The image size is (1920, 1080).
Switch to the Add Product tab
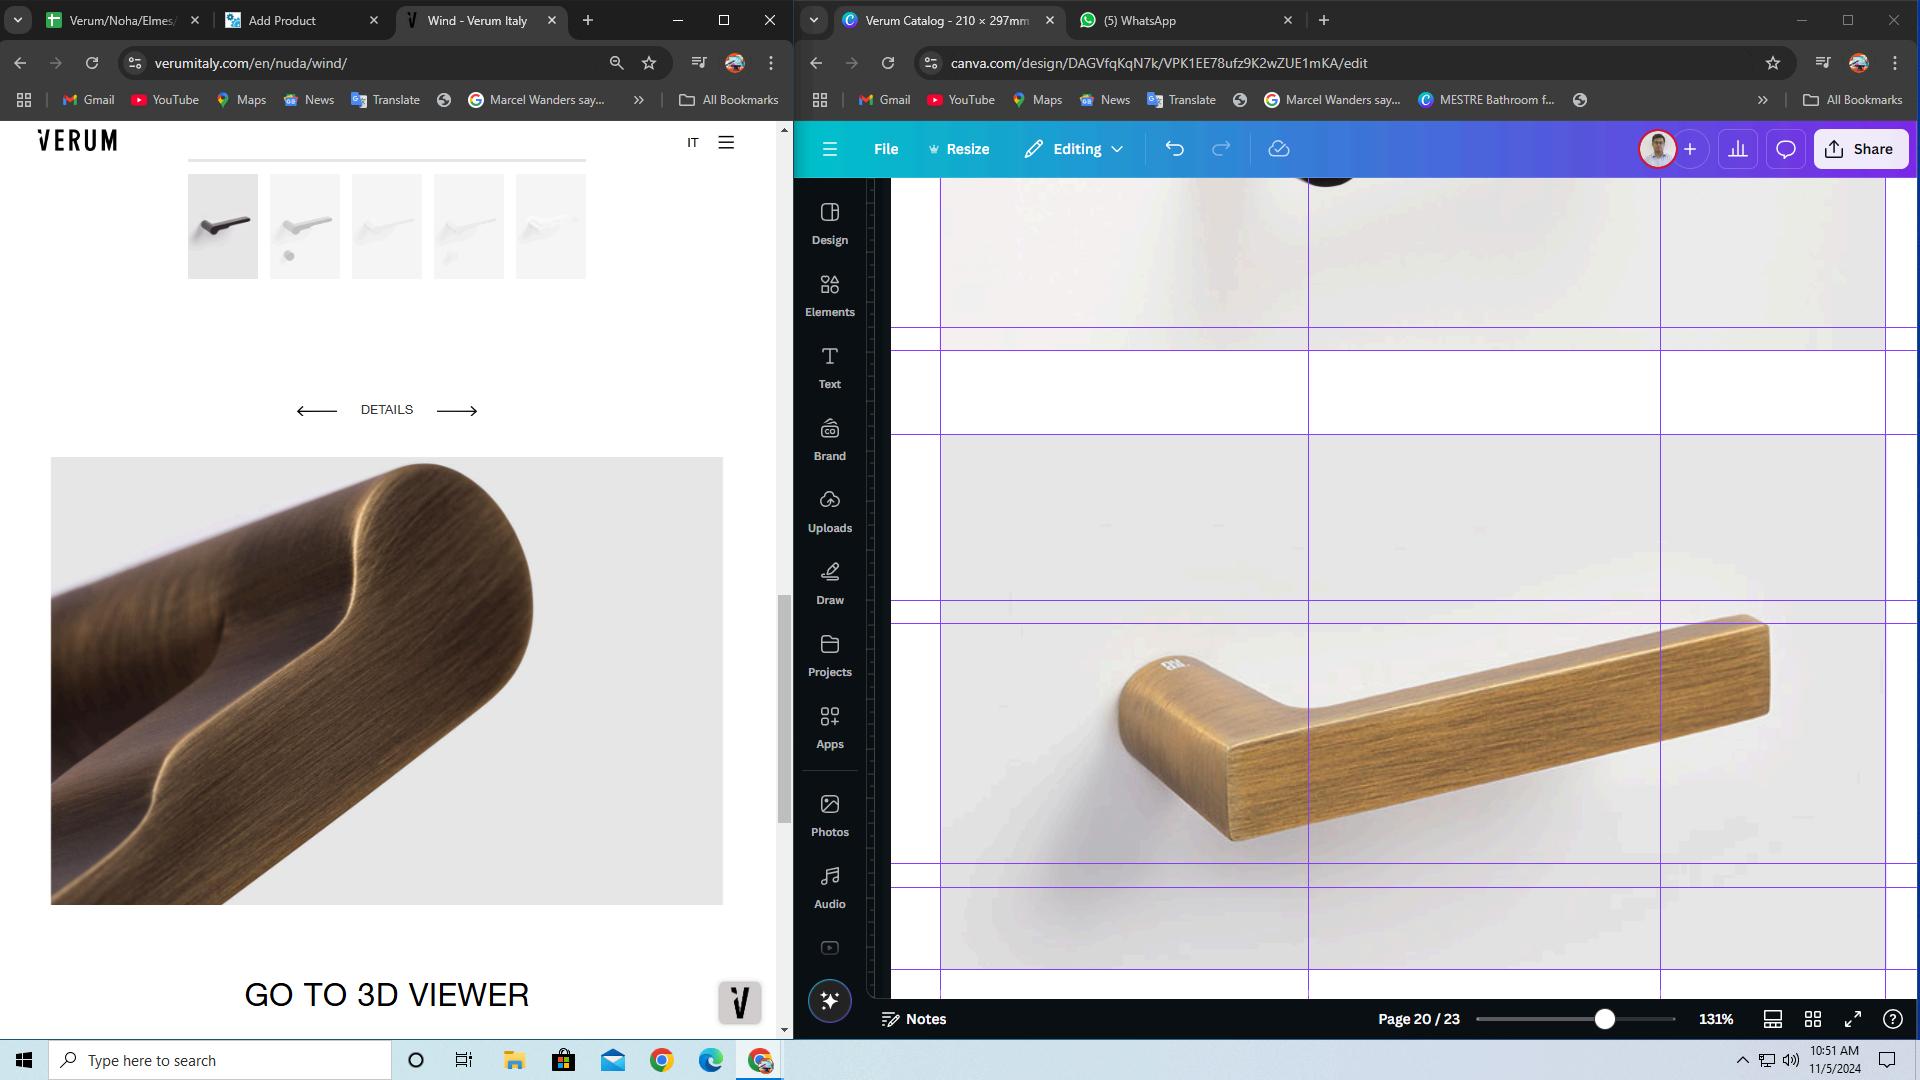coord(282,20)
